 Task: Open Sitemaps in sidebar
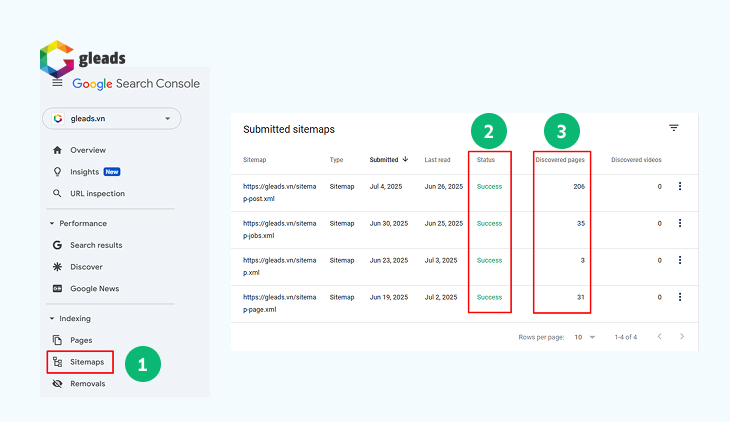(87, 362)
